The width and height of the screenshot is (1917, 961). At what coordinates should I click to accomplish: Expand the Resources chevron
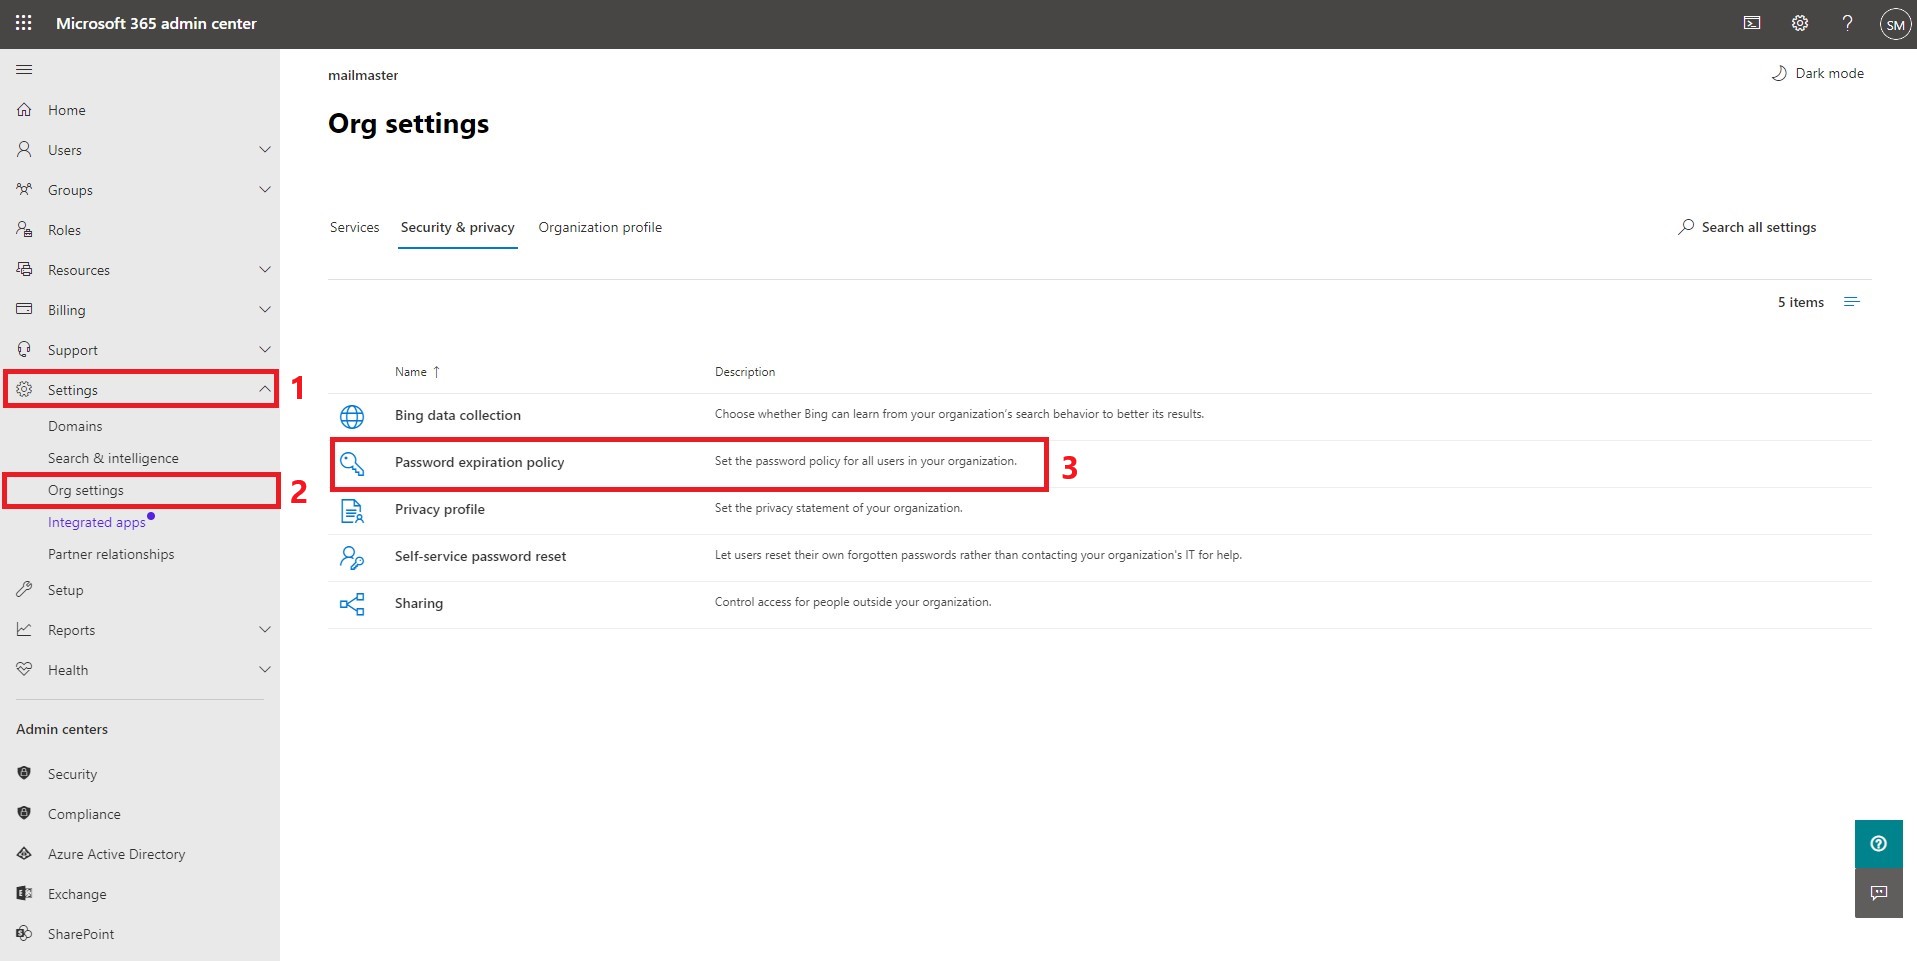click(265, 270)
